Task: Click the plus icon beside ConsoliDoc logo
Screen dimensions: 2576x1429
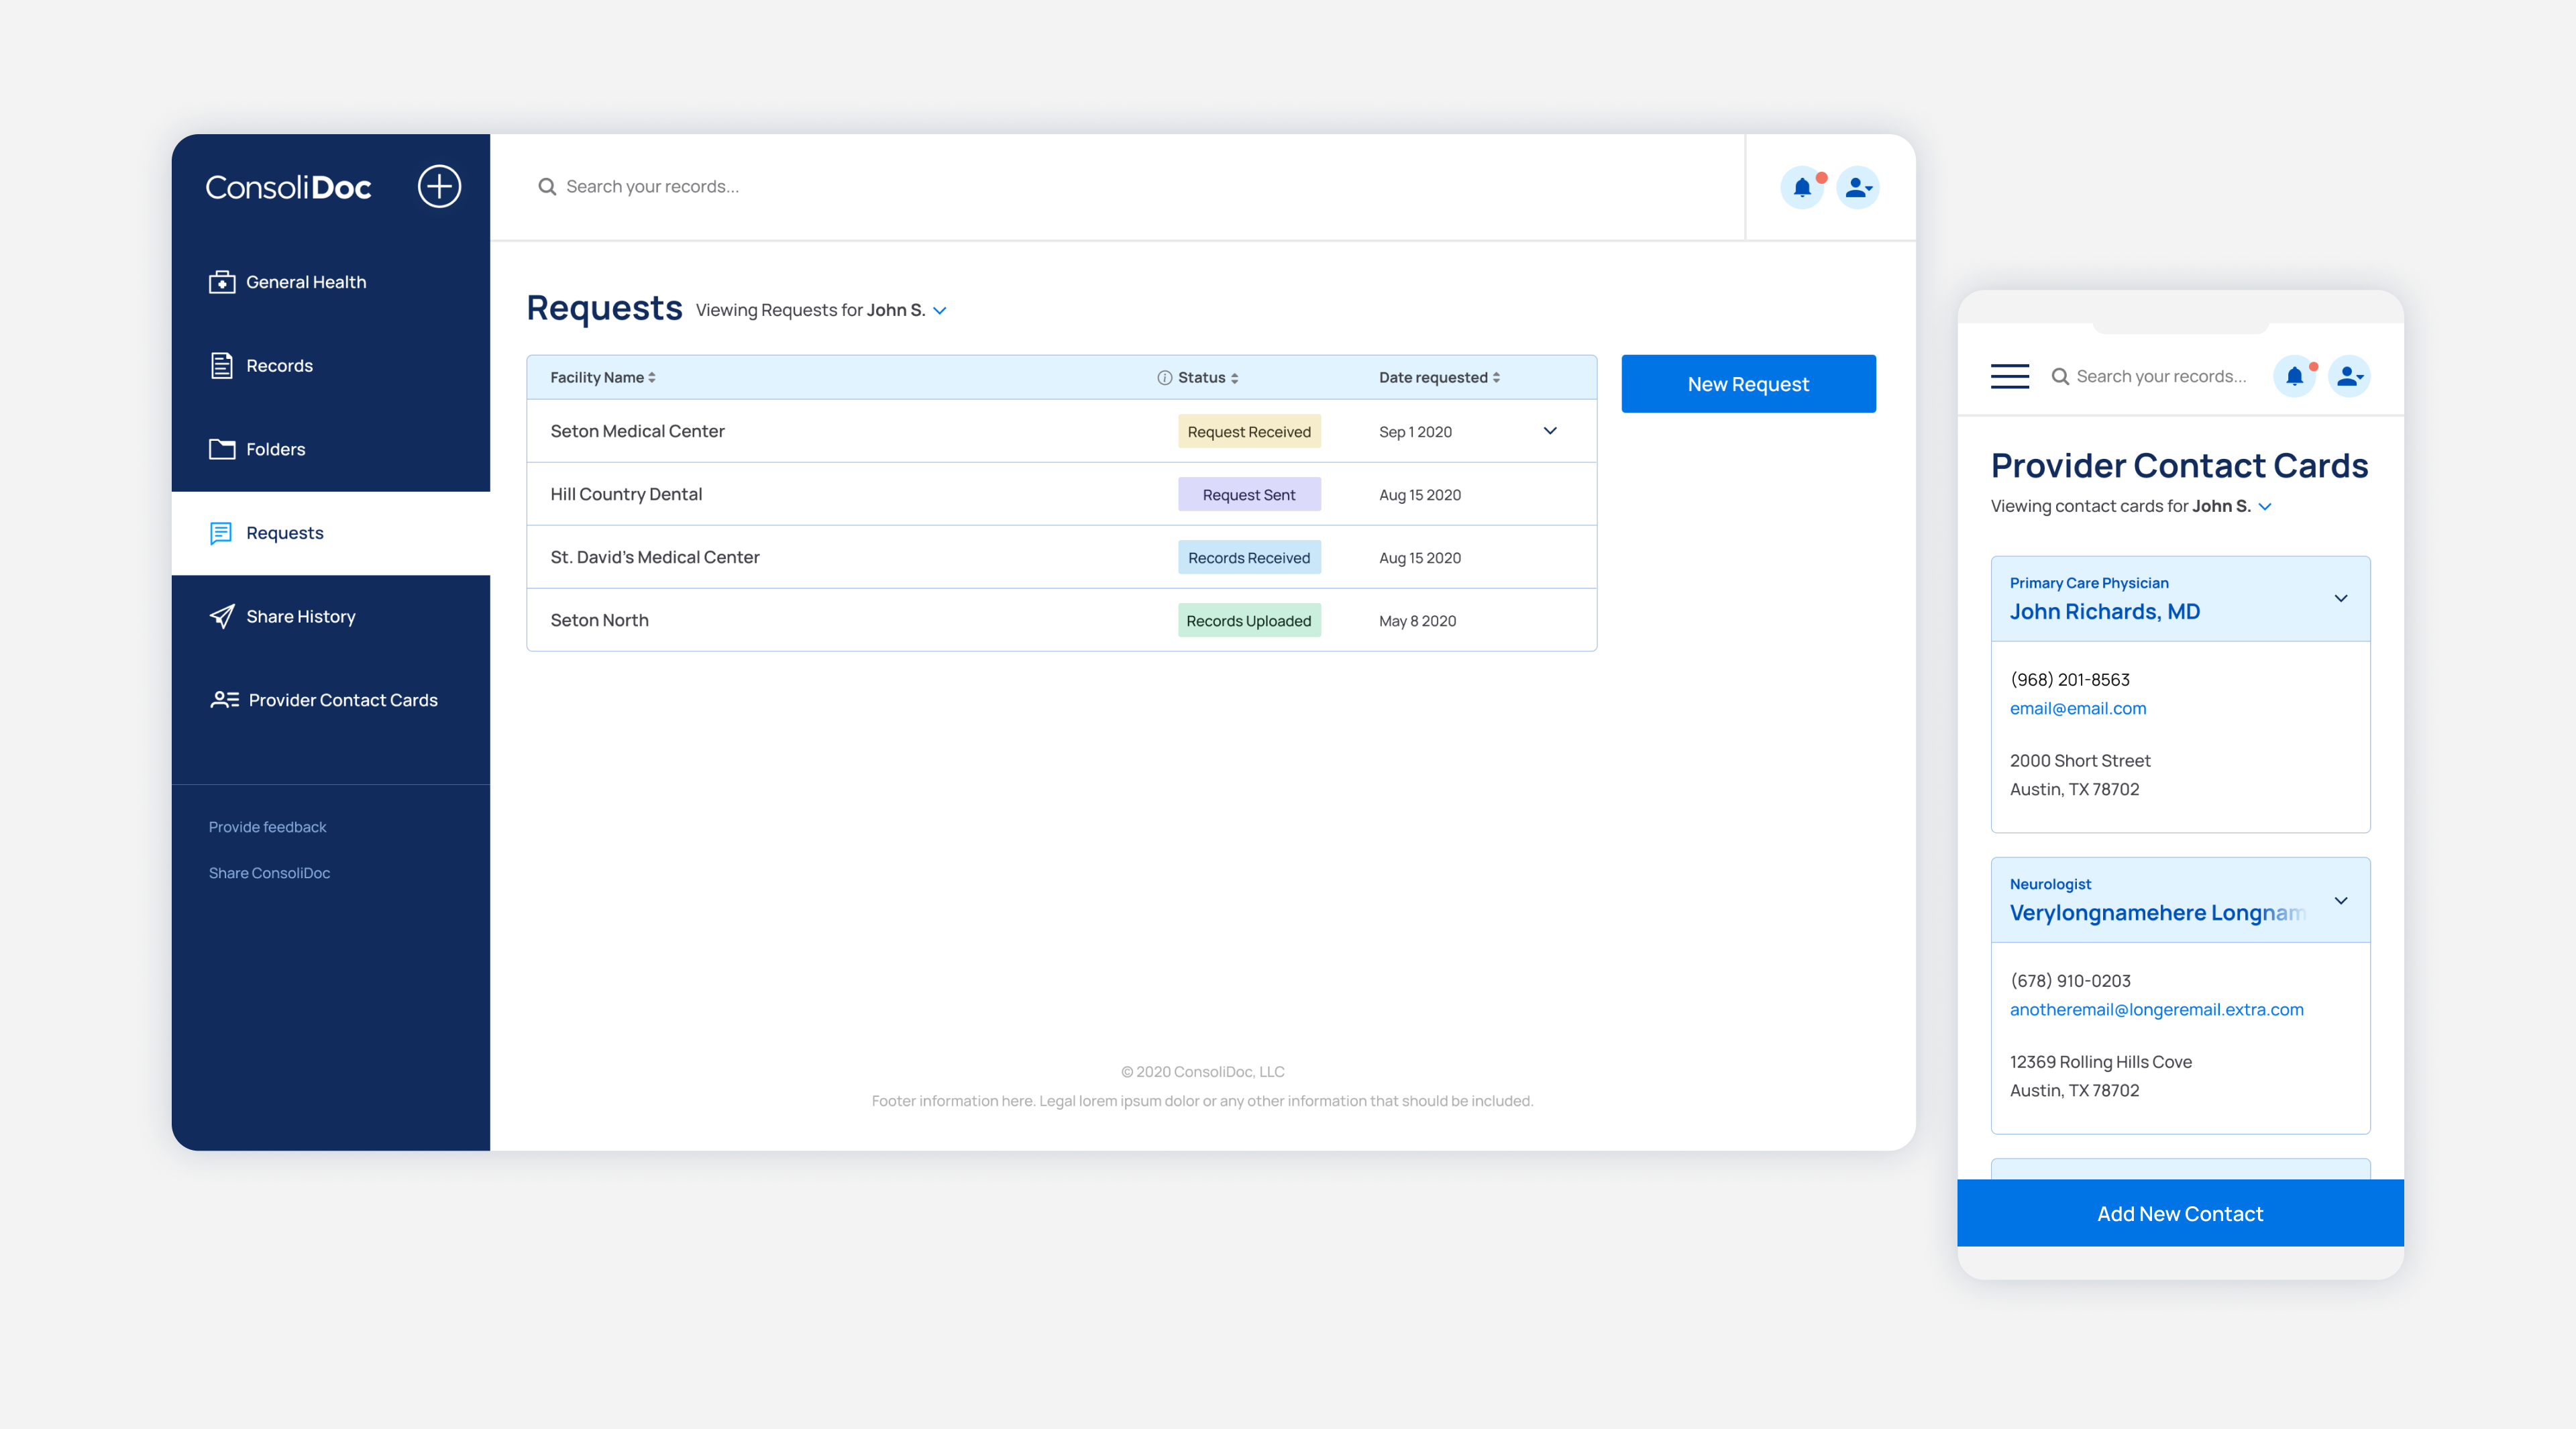Action: click(x=439, y=186)
